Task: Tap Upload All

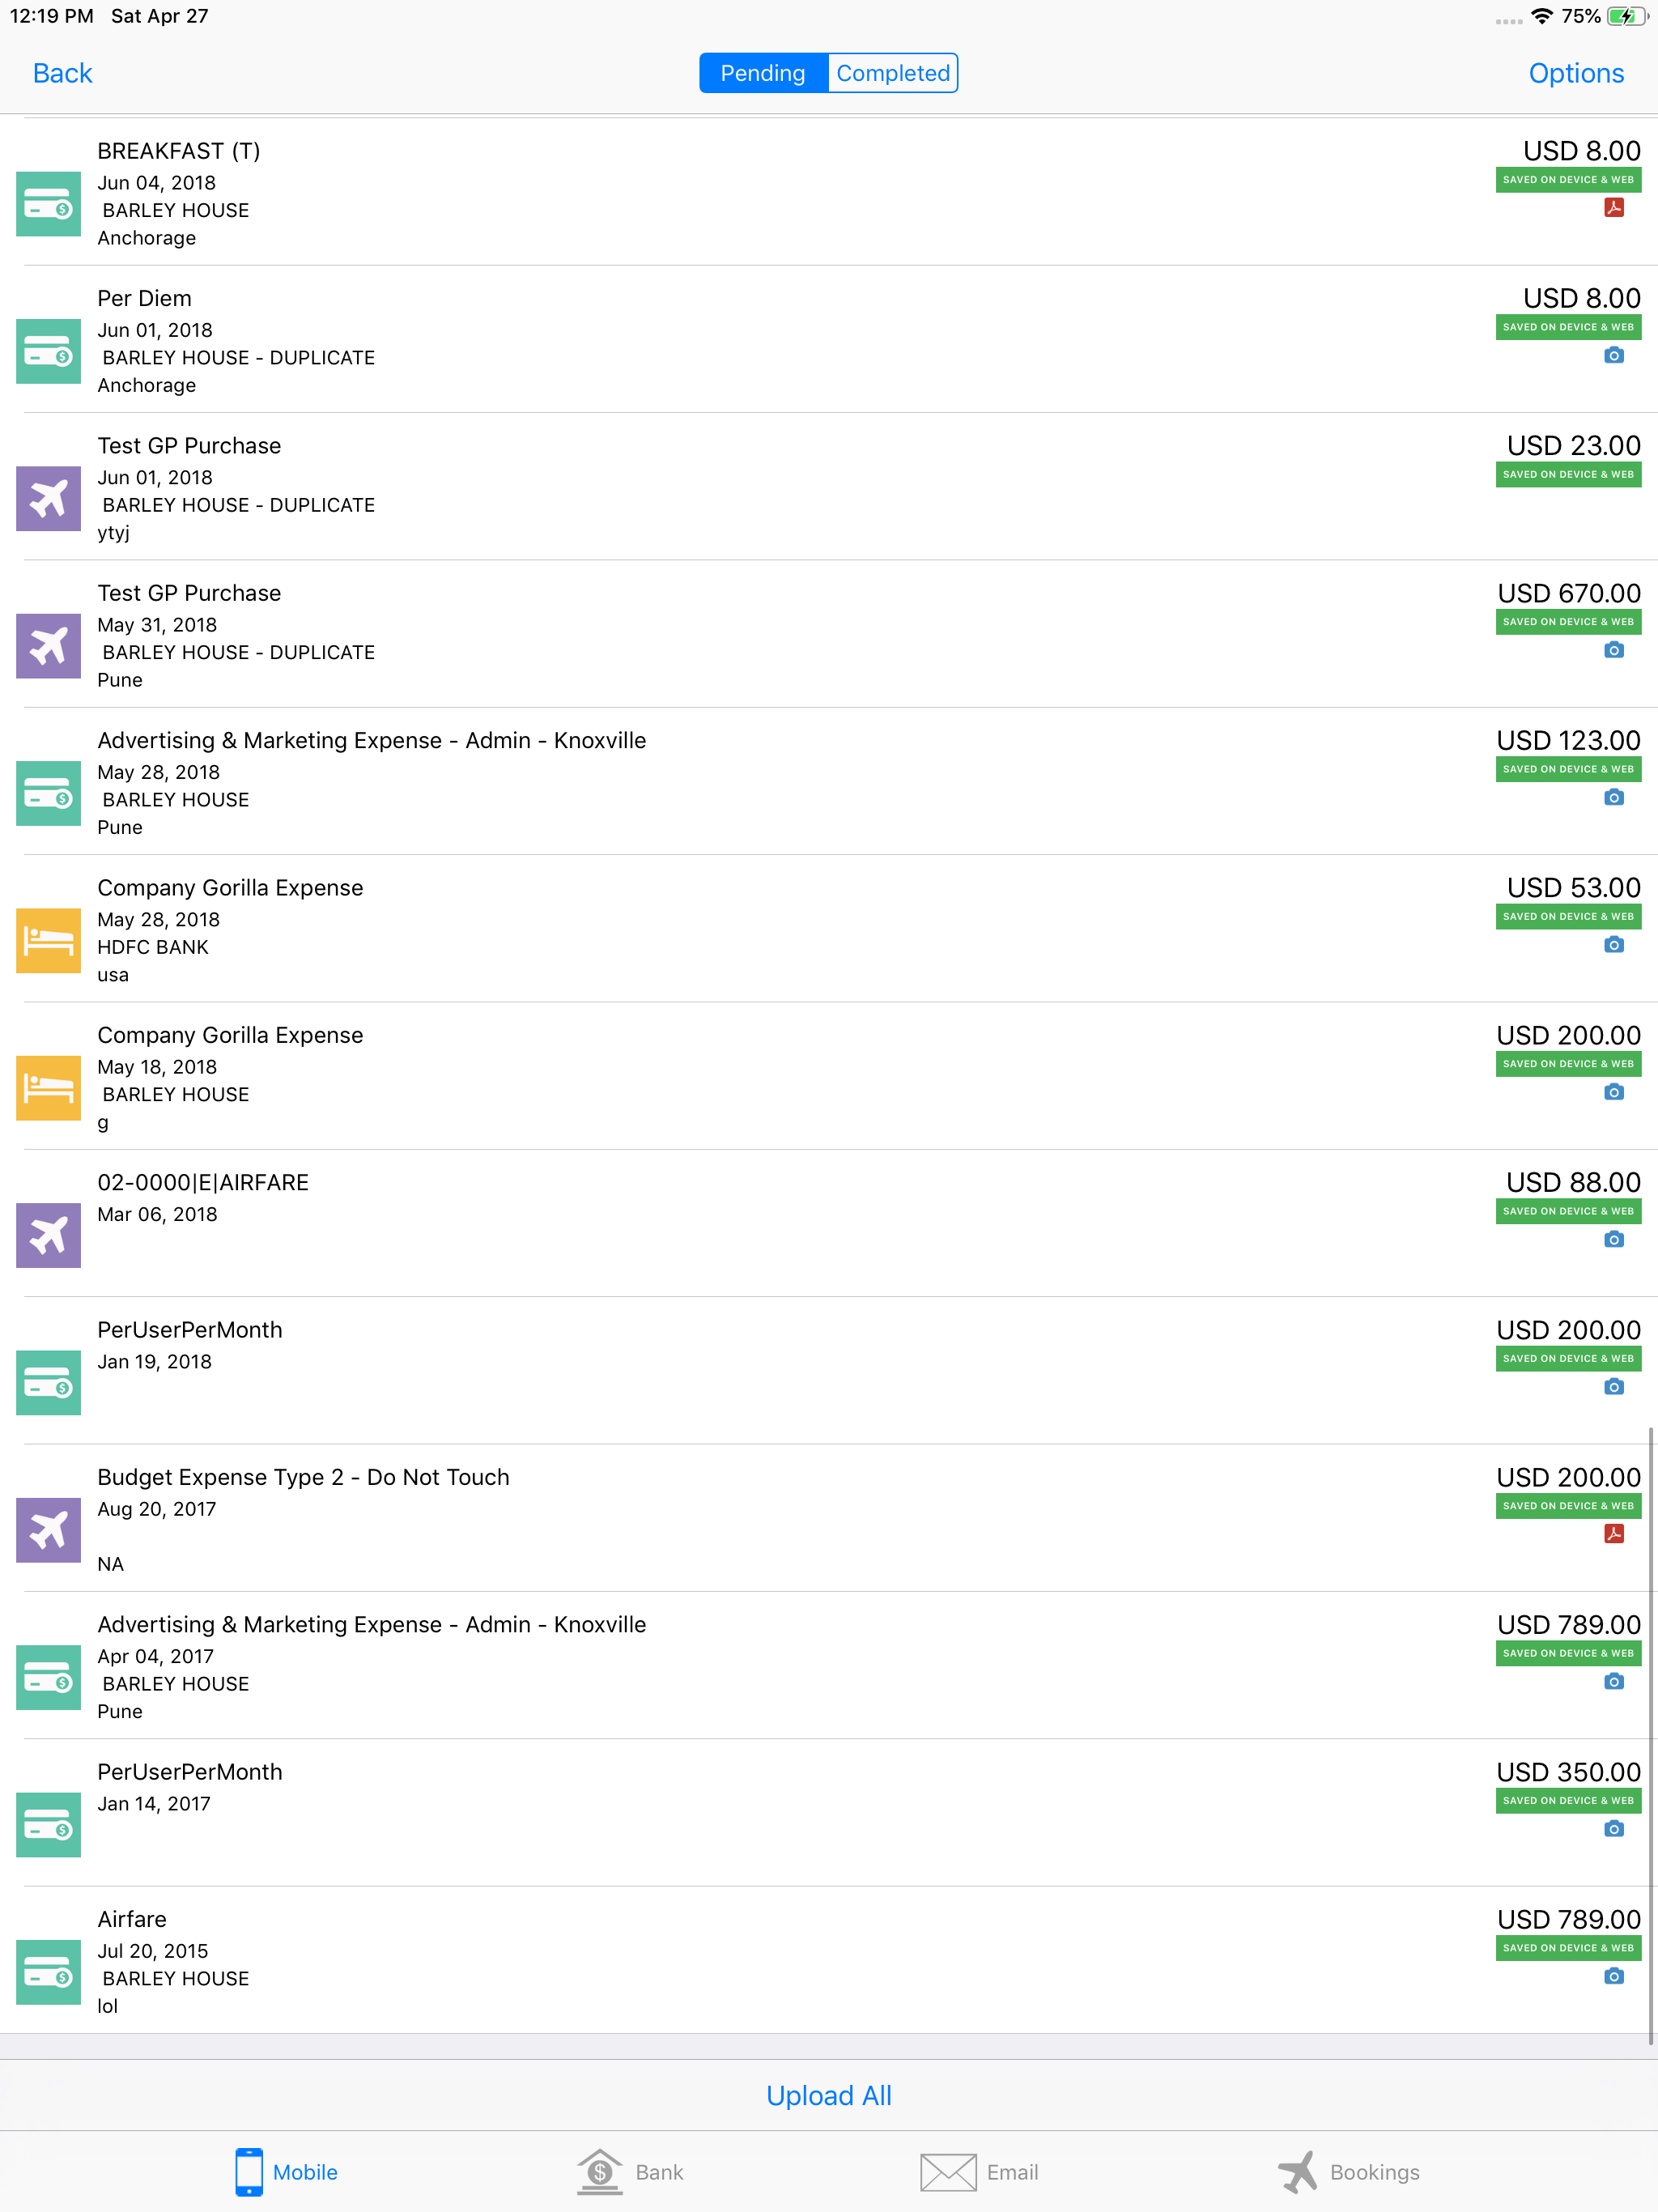Action: [829, 2095]
